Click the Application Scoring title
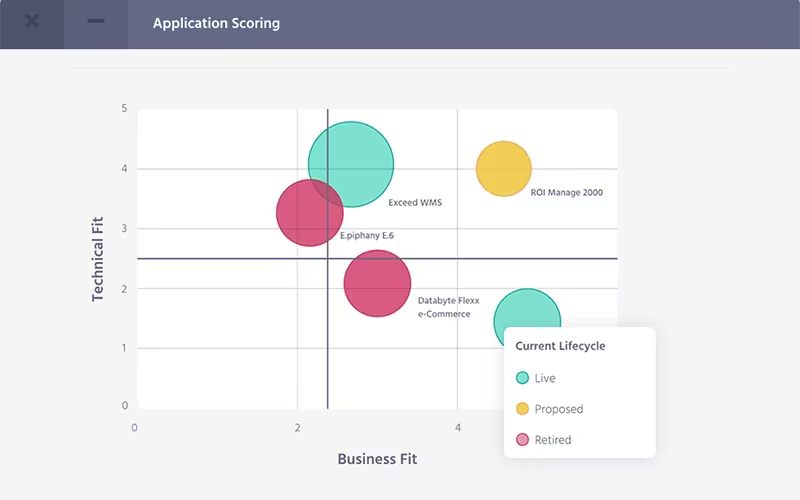 pos(216,23)
